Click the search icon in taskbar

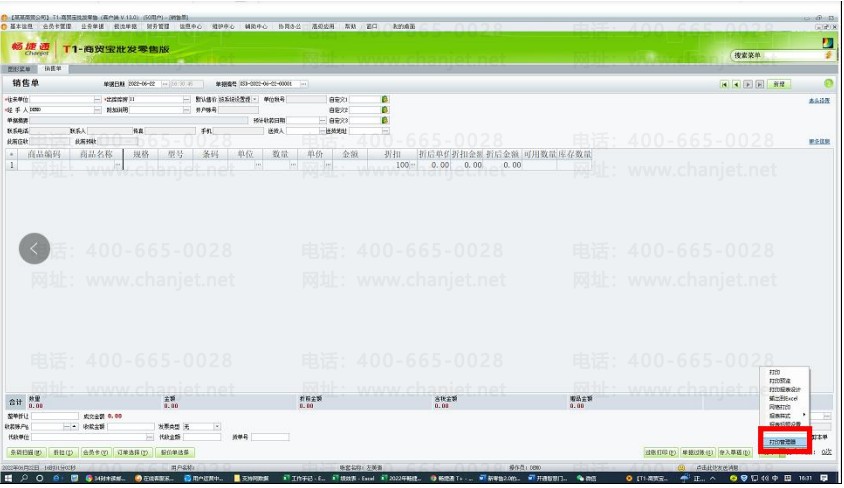coord(25,479)
